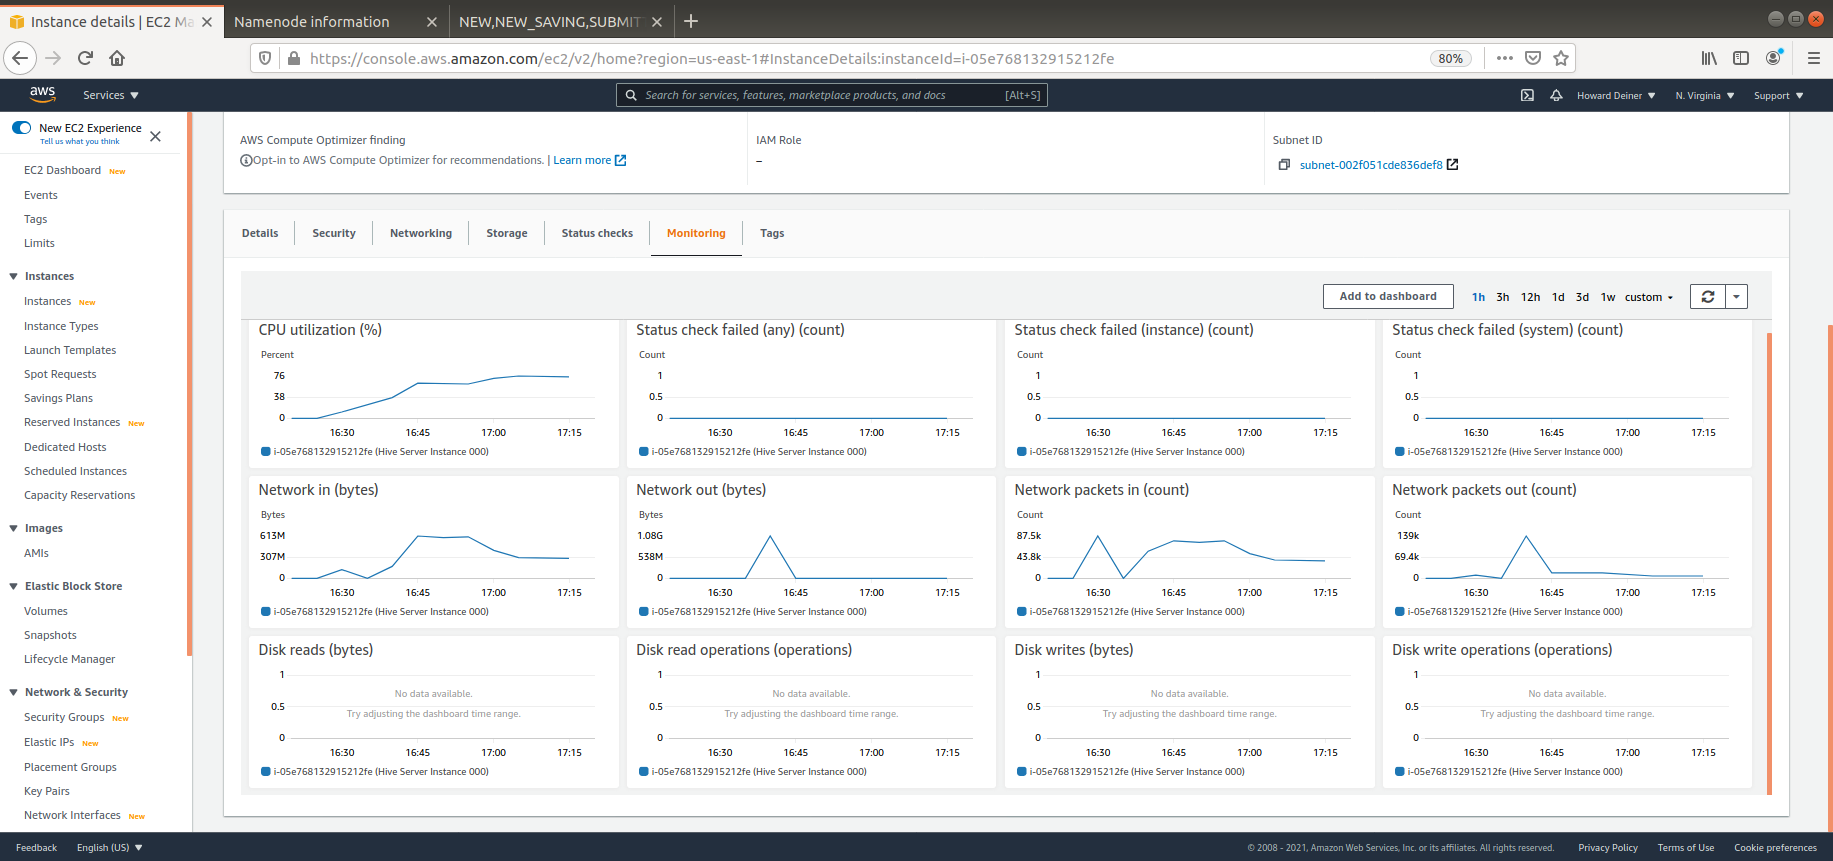Open the Firefox hamburger menu
The height and width of the screenshot is (861, 1833).
tap(1814, 58)
